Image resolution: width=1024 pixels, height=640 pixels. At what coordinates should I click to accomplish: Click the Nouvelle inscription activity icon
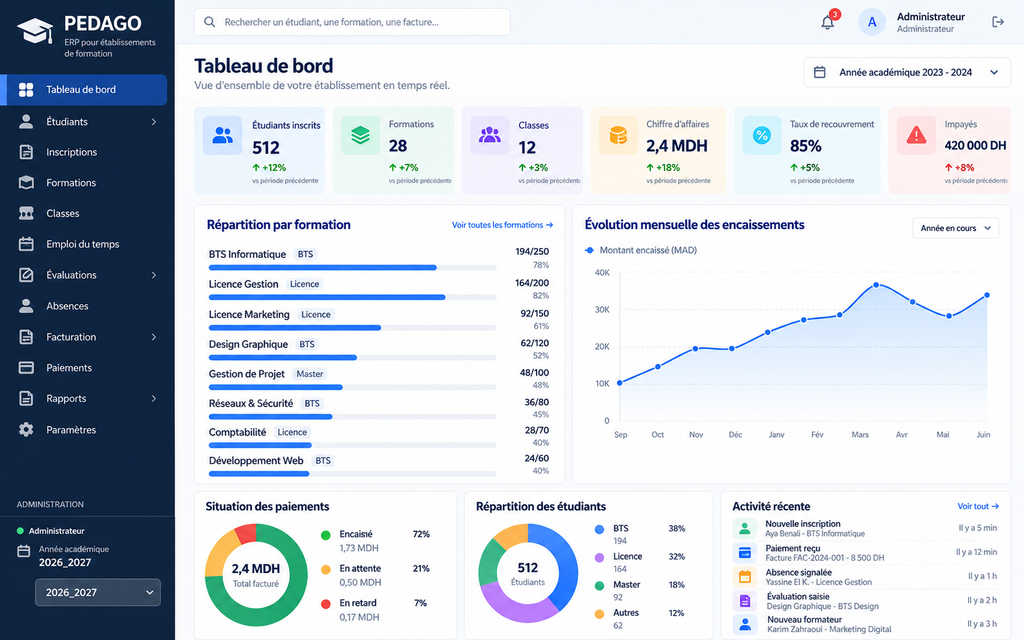(x=744, y=528)
